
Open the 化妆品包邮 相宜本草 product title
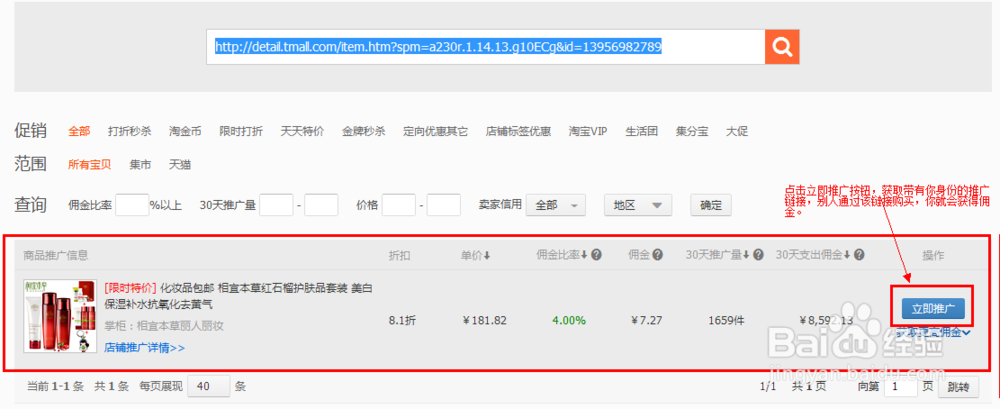[x=239, y=296]
